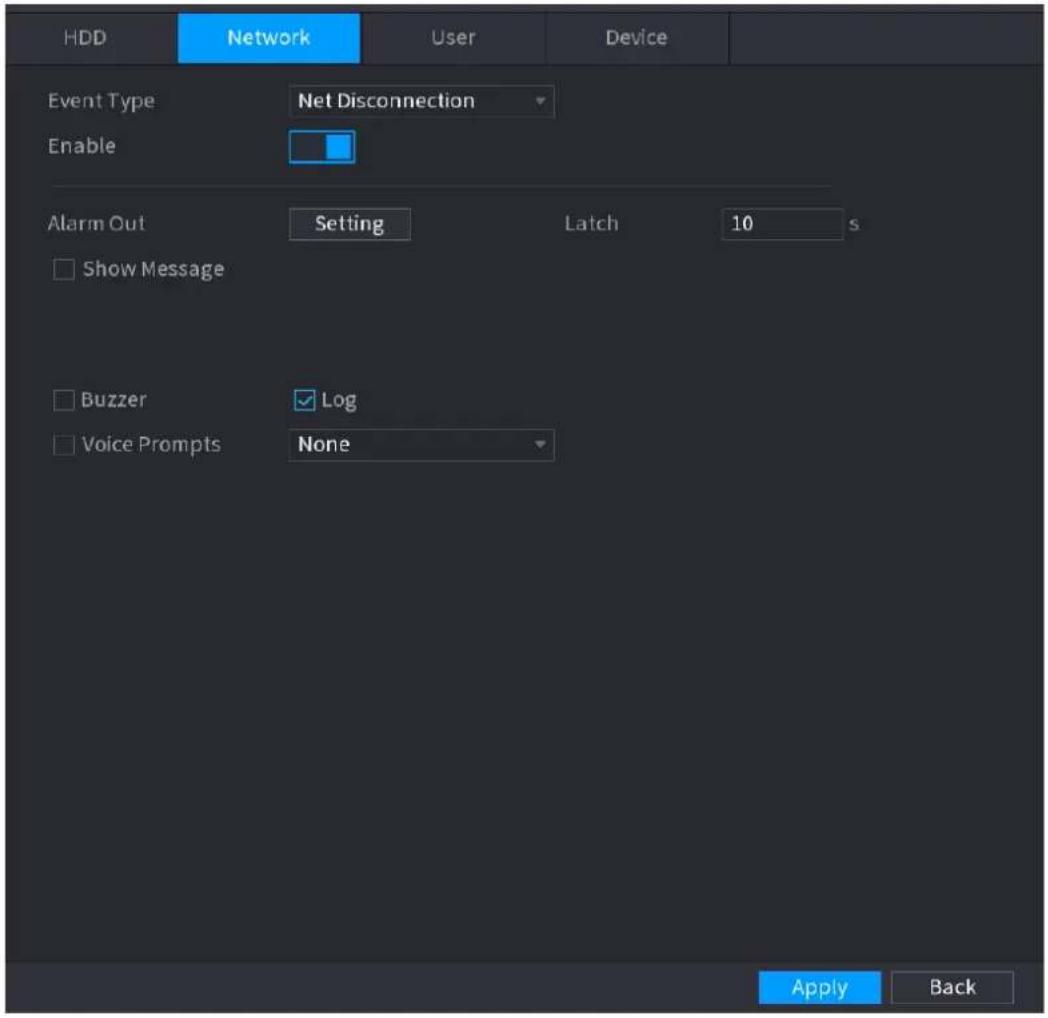The image size is (1048, 1018).
Task: Click the Event Type label
Action: [x=101, y=101]
